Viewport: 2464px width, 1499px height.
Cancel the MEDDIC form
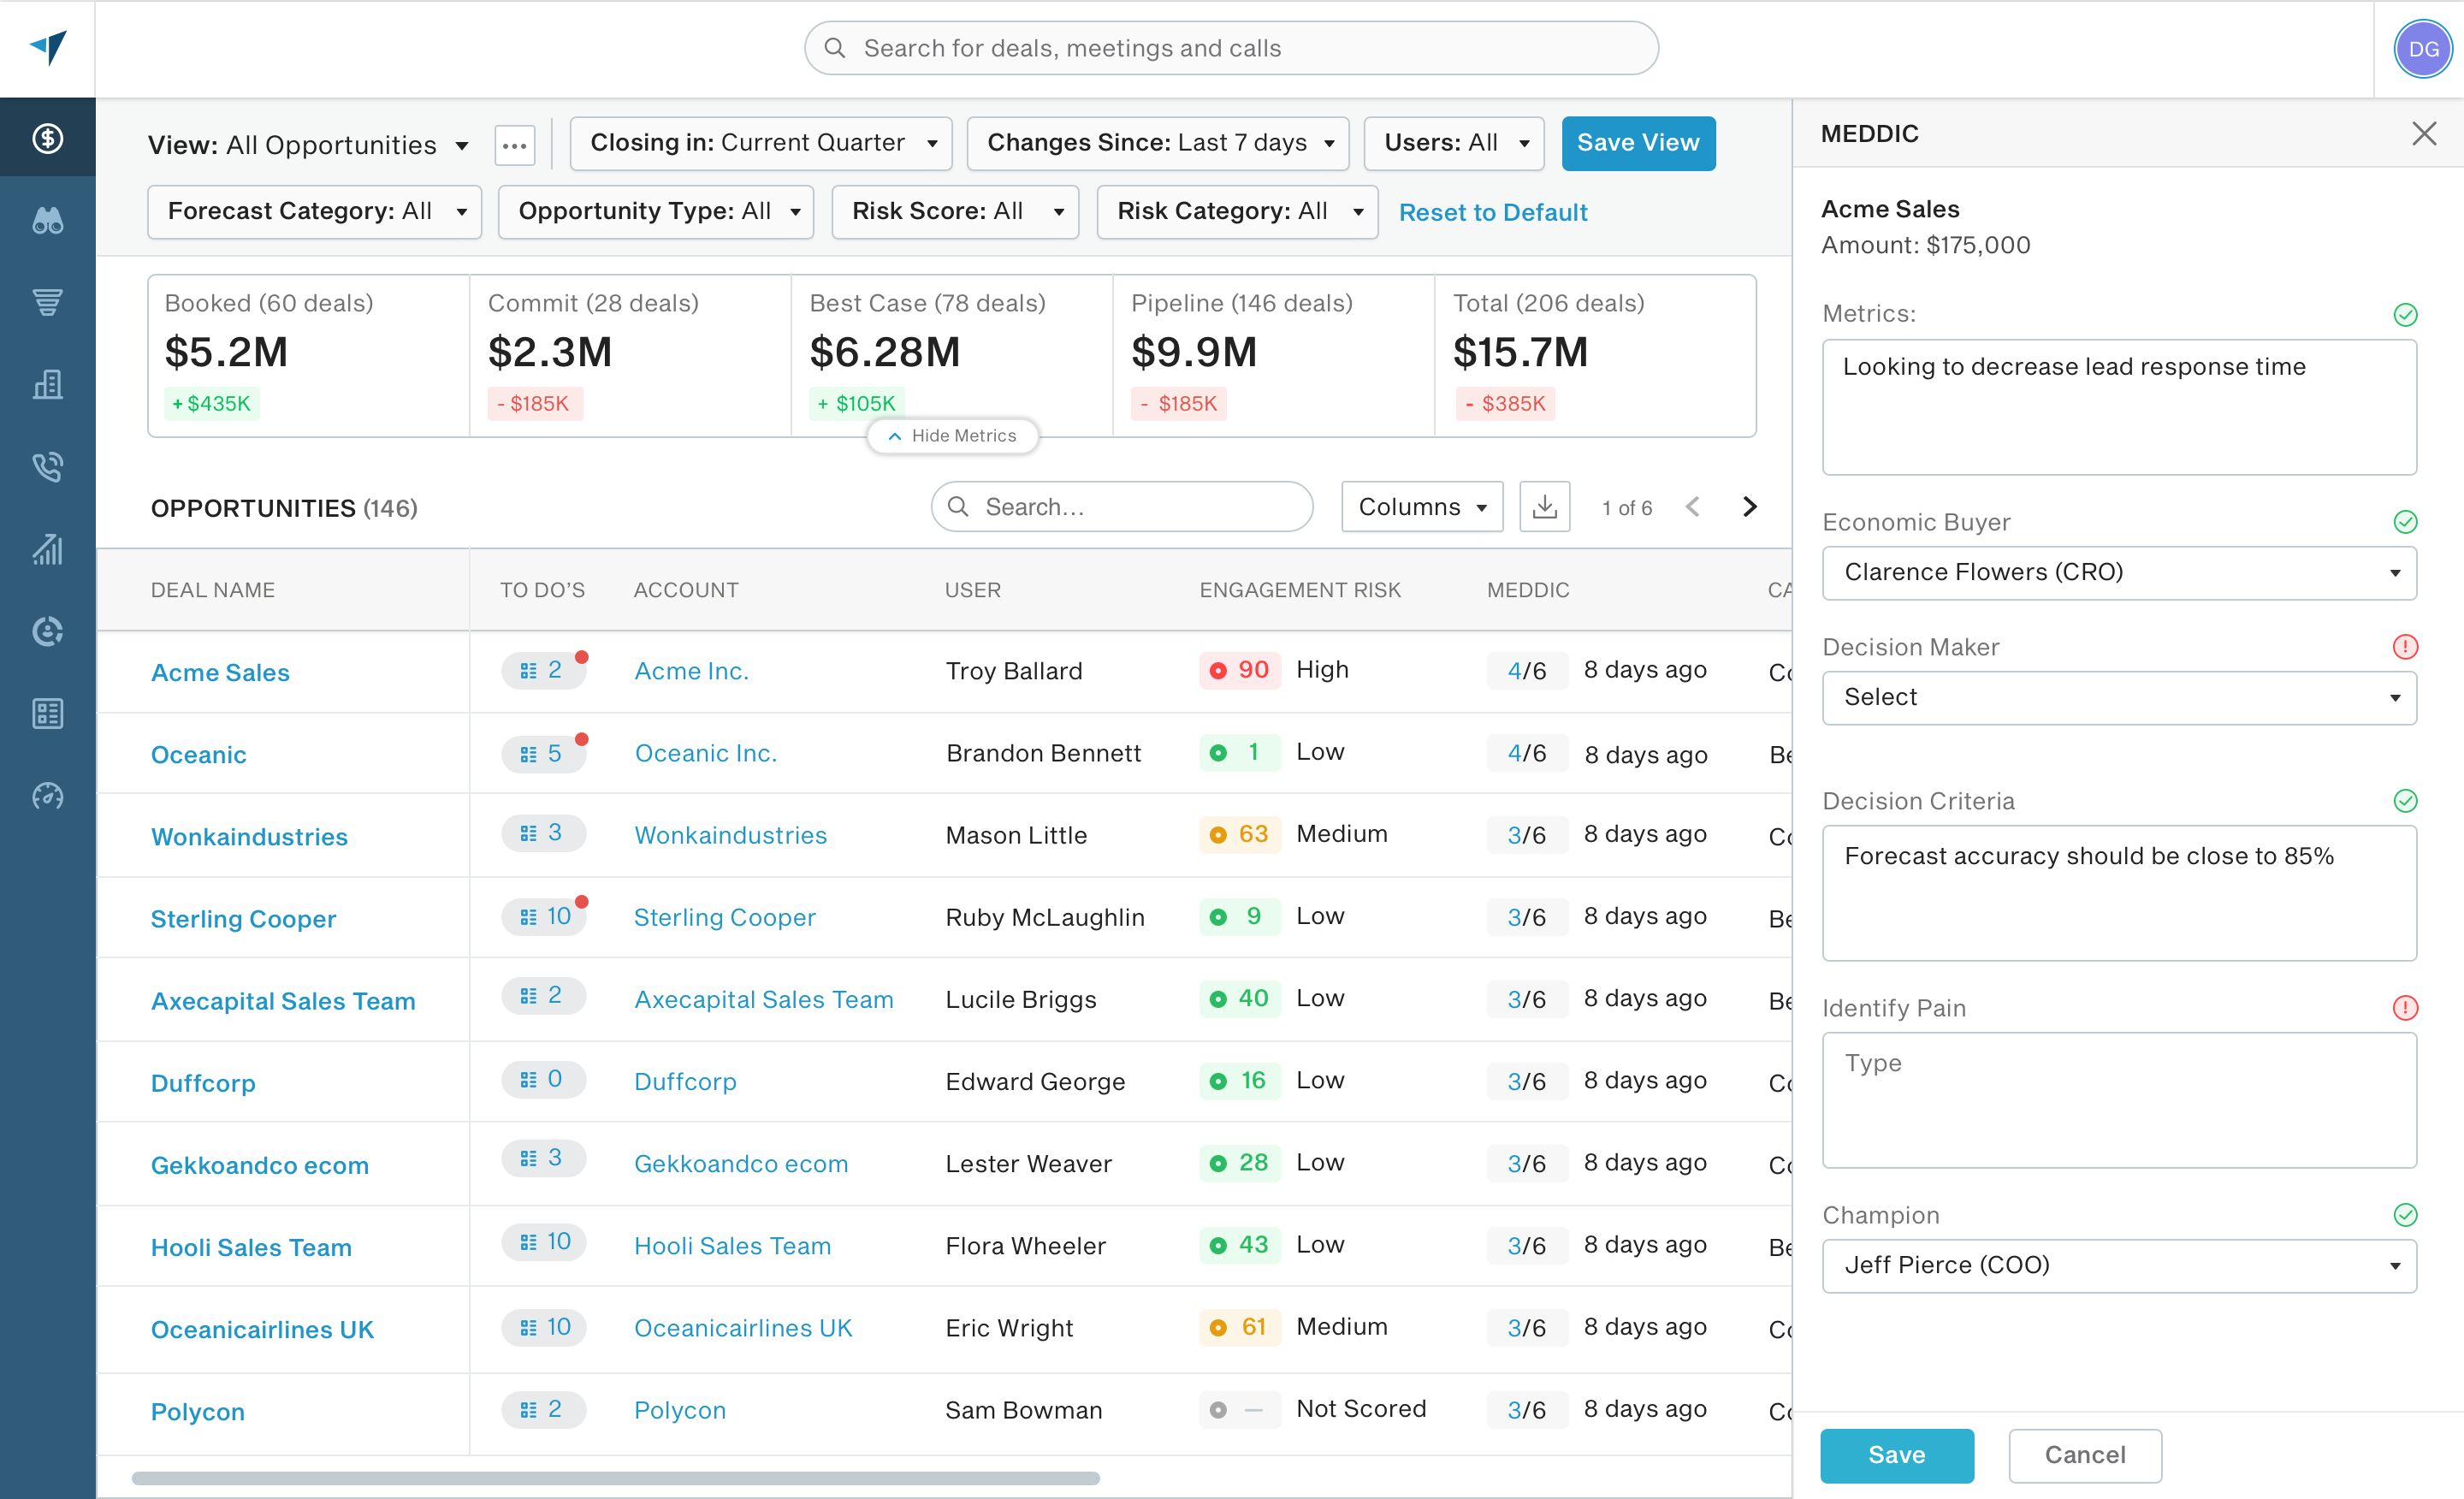2085,1455
